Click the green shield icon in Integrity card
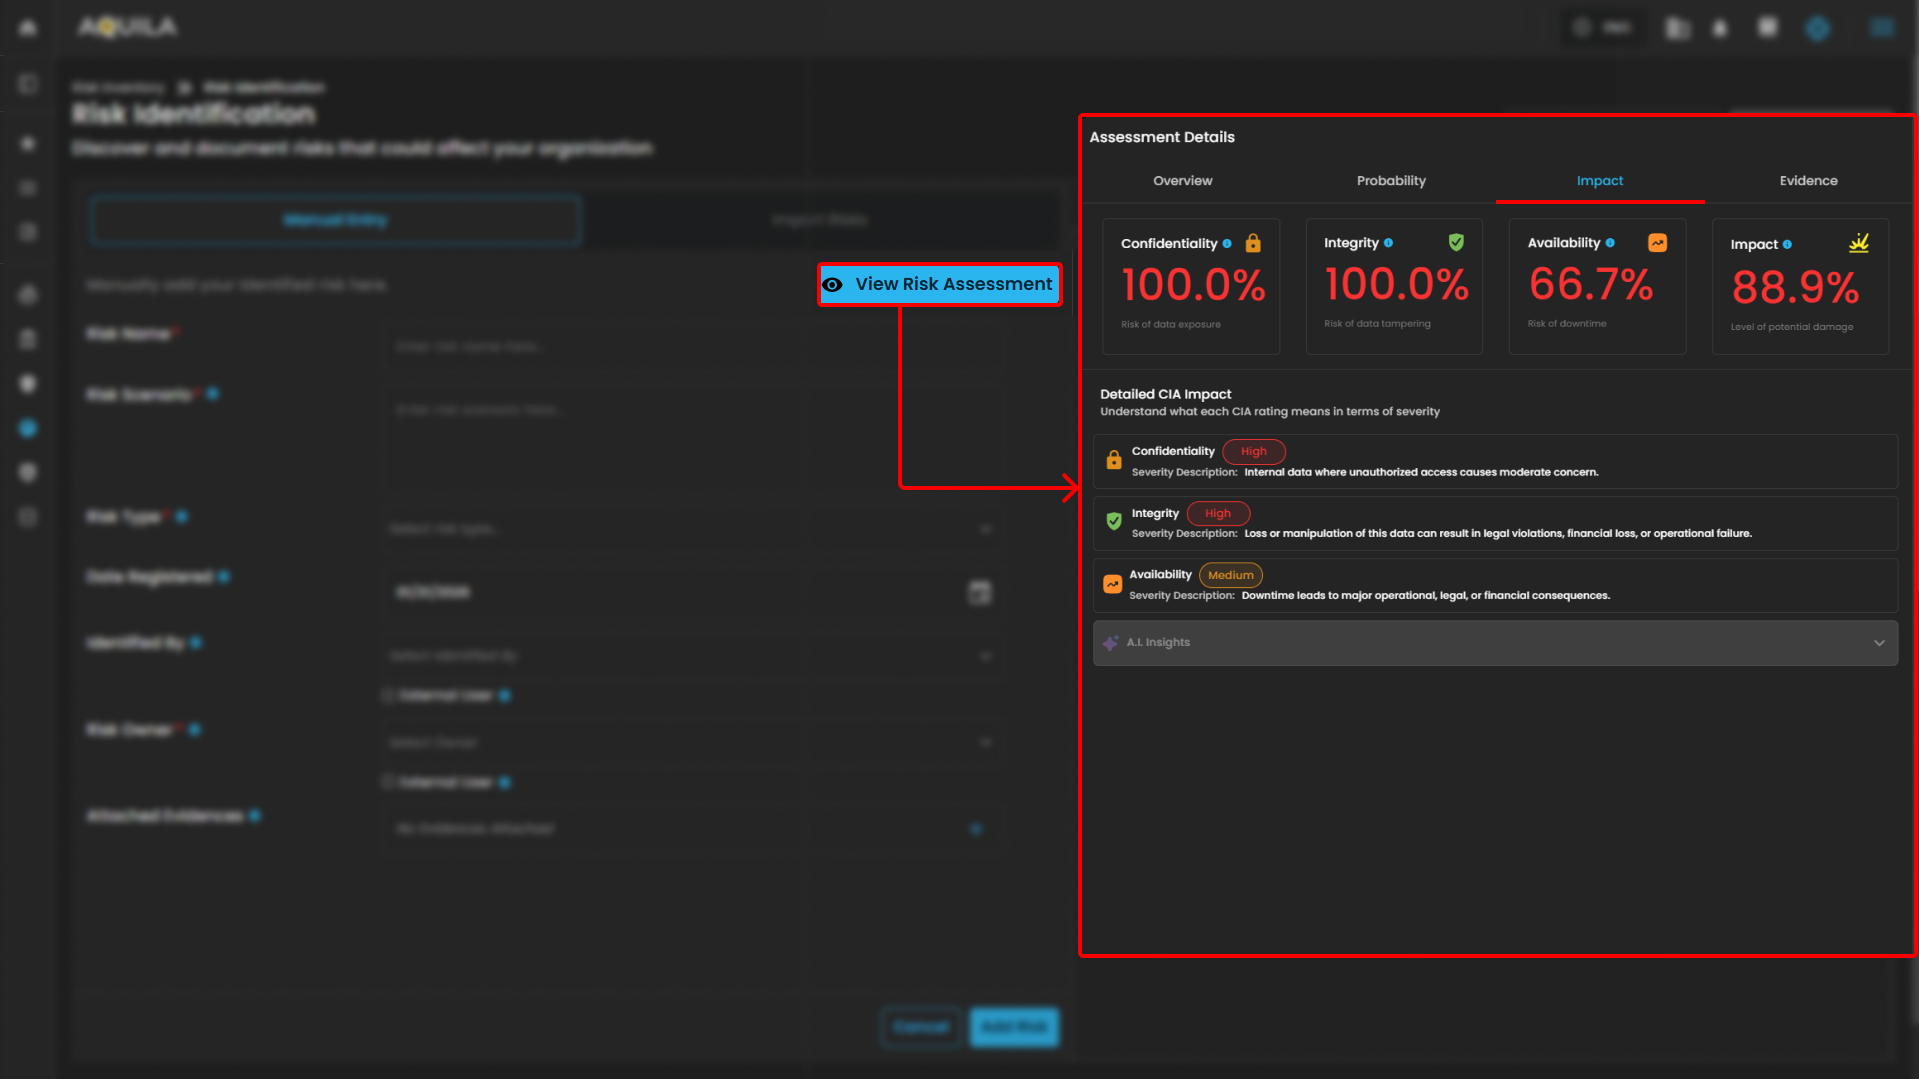The height and width of the screenshot is (1079, 1919). coord(1456,242)
